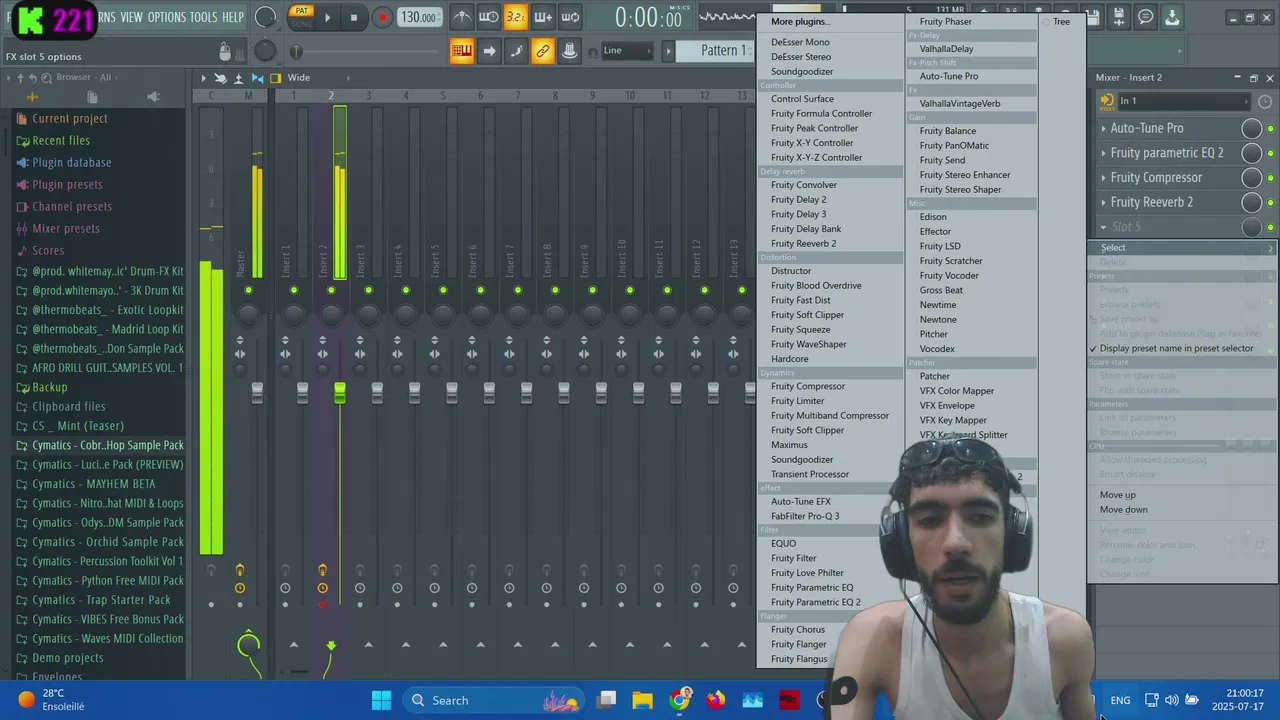
Task: Open HELP menu in menu bar
Action: click(x=233, y=17)
